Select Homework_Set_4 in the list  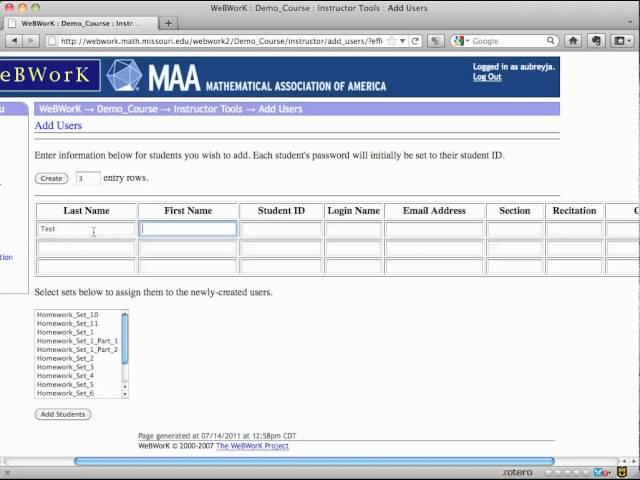coord(65,376)
